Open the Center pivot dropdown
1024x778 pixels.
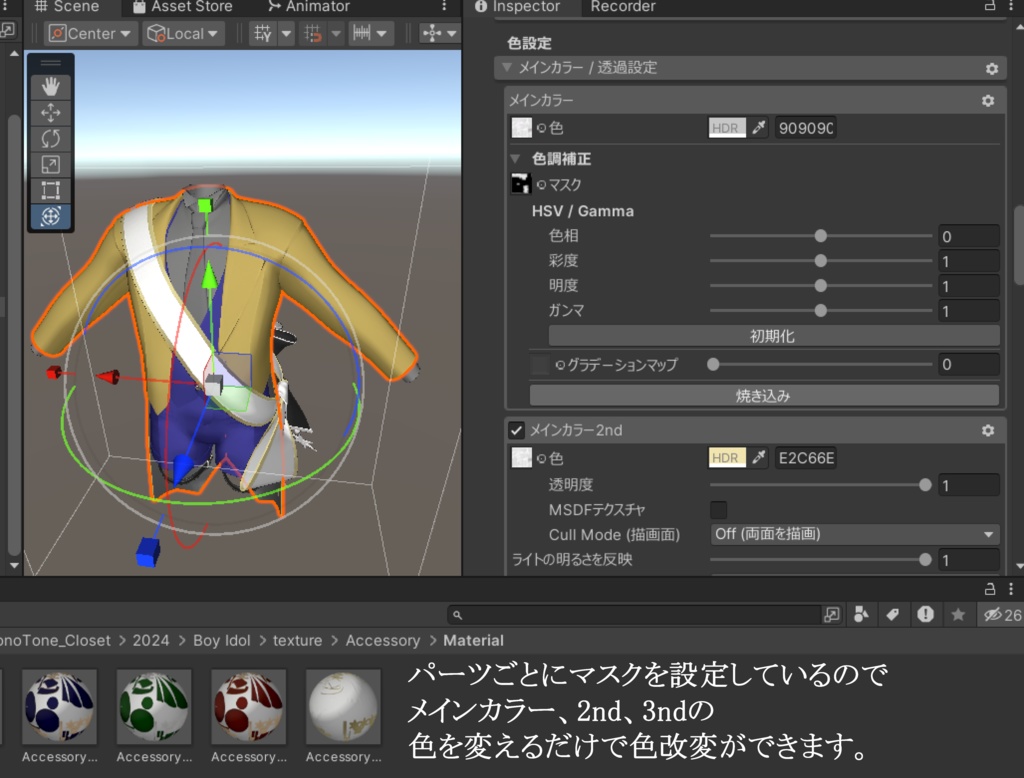click(90, 33)
